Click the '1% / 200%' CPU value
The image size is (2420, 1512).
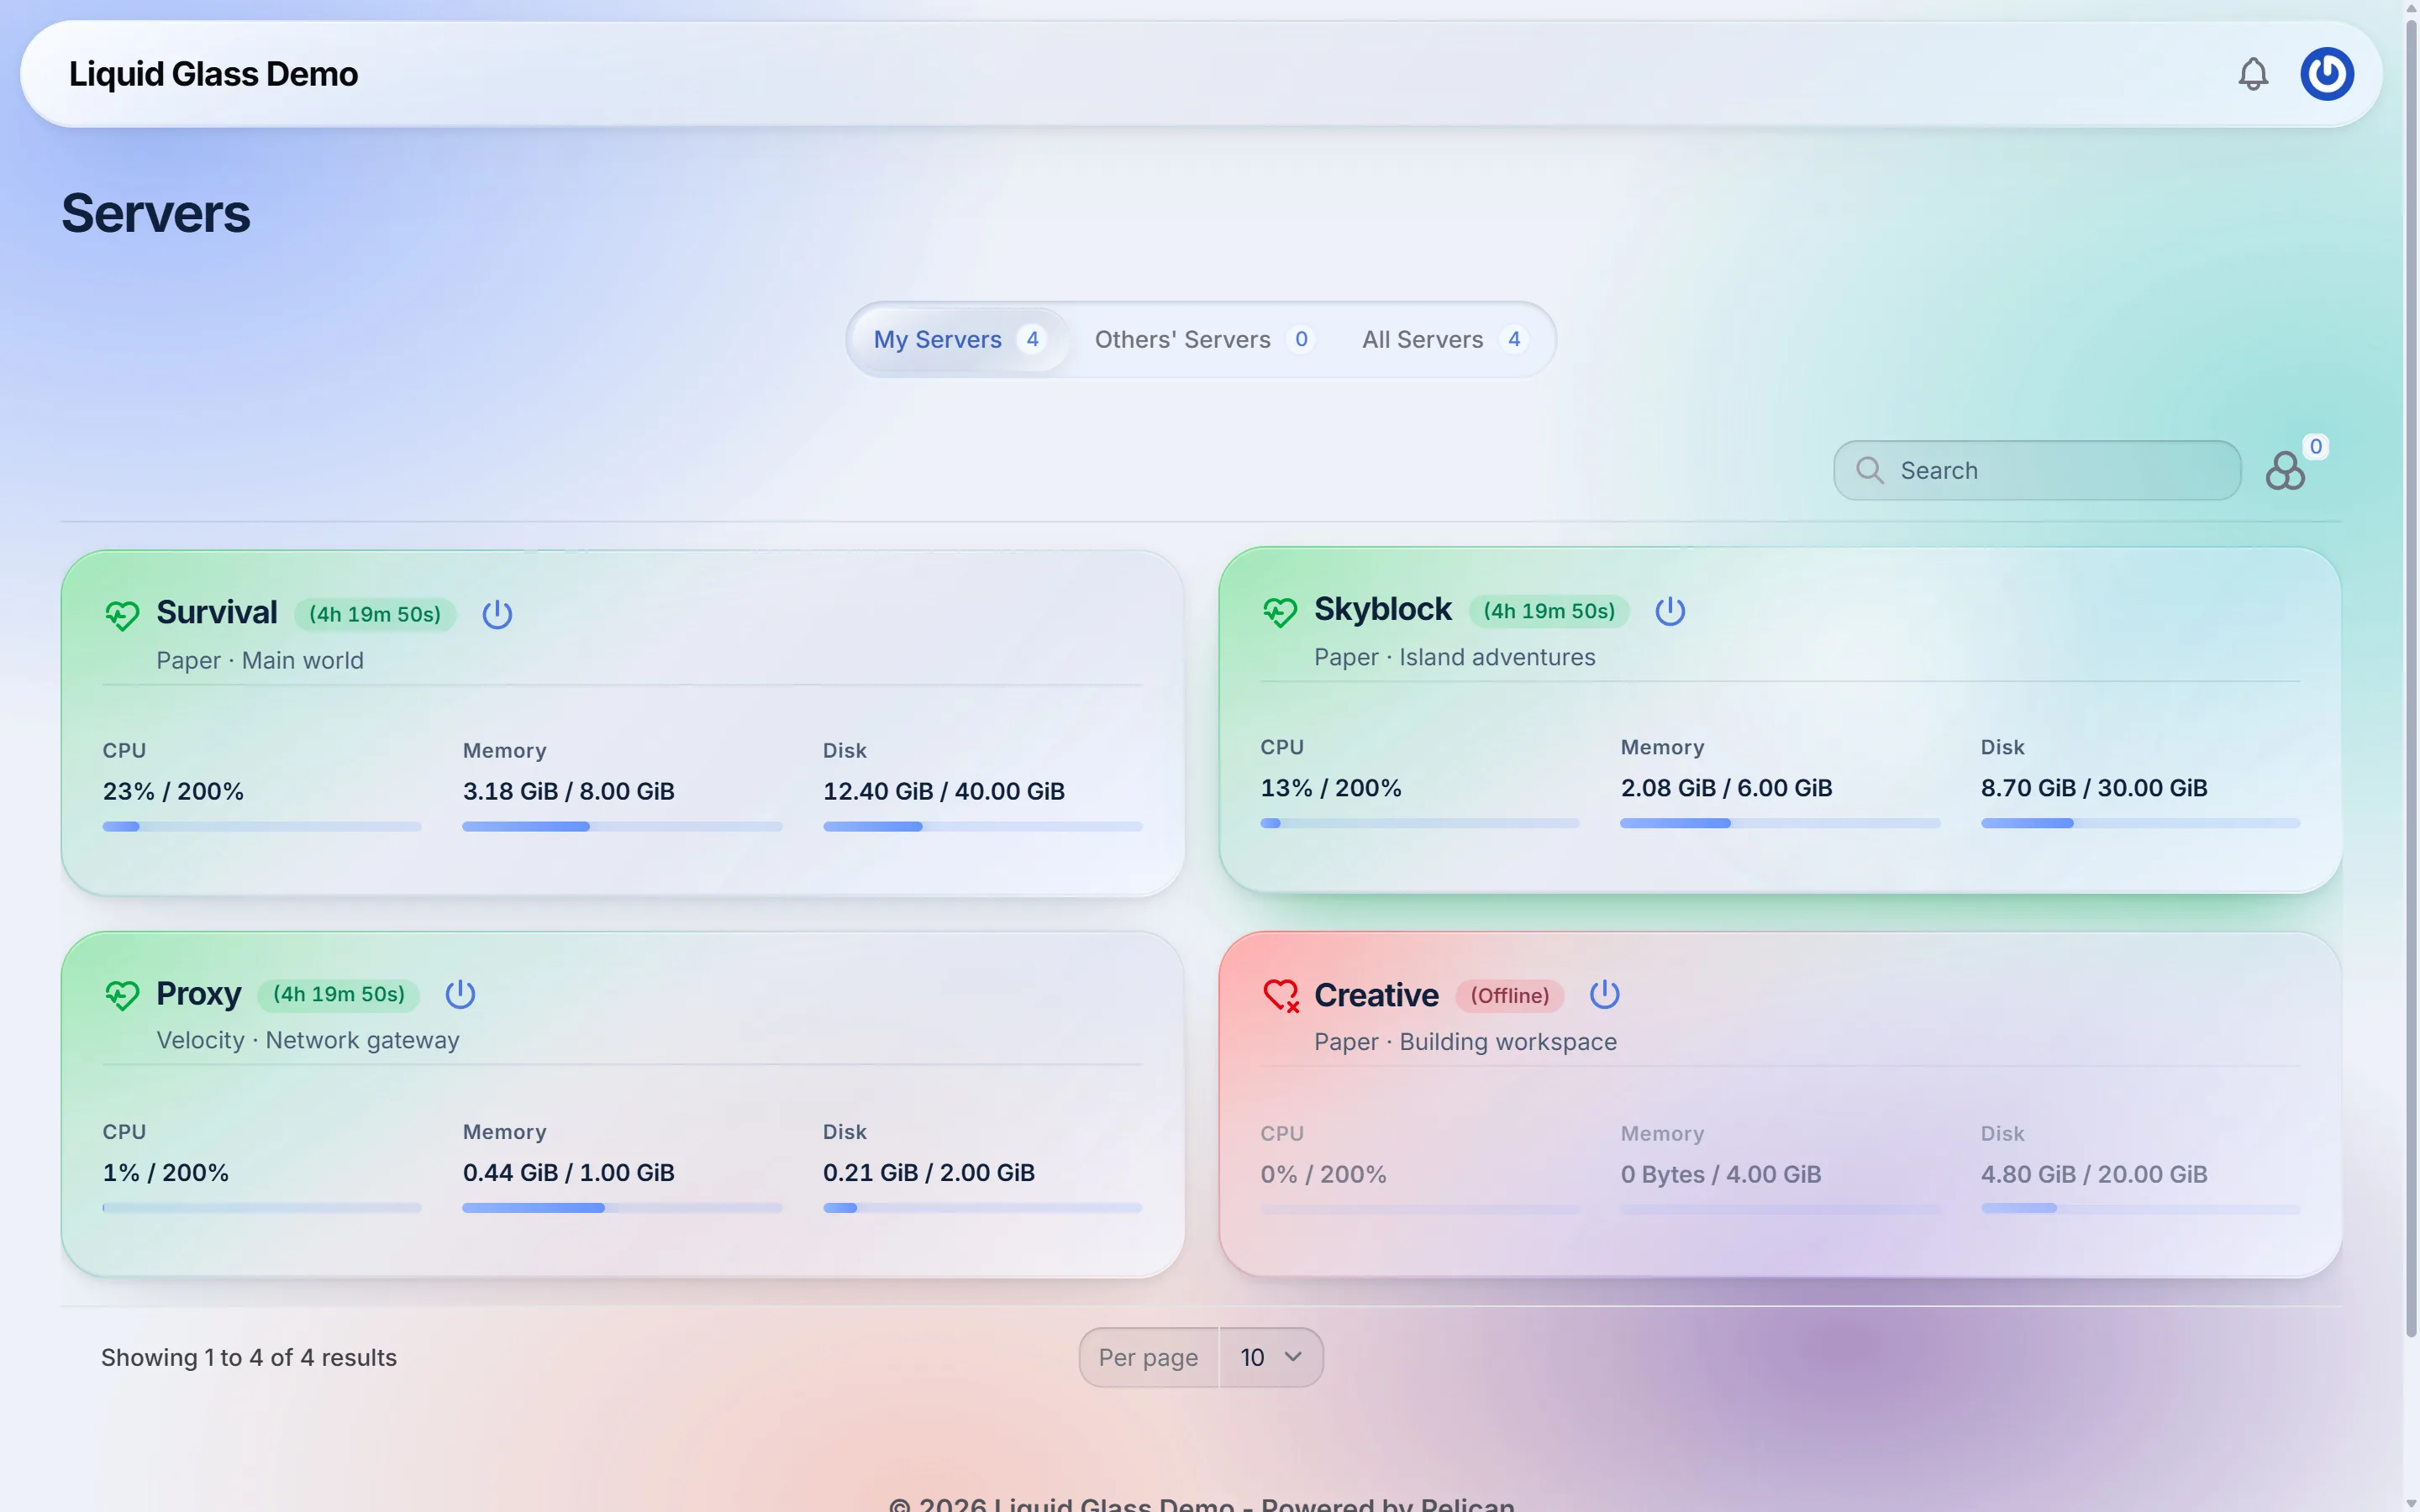pyautogui.click(x=166, y=1173)
